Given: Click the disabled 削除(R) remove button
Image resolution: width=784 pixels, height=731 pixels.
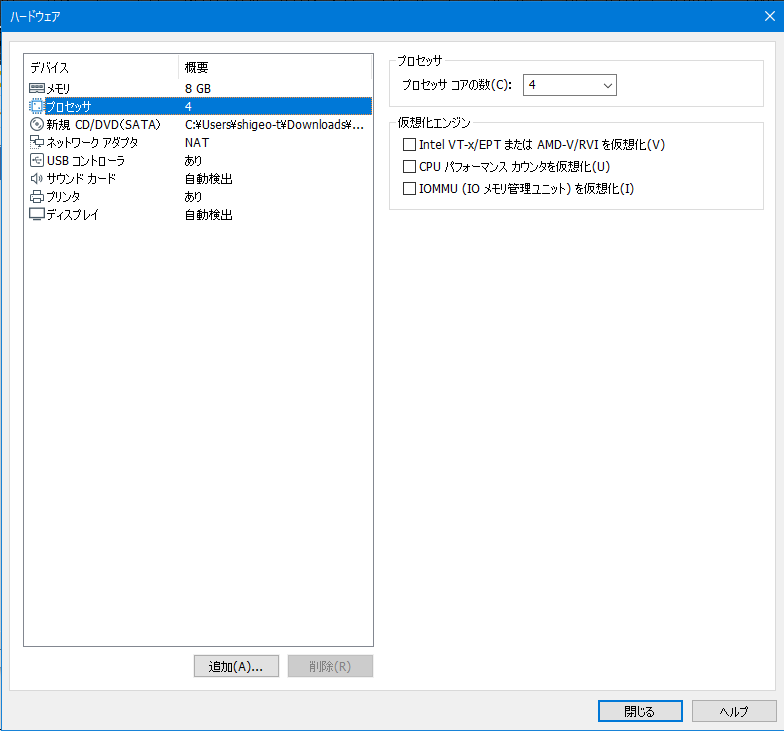Looking at the screenshot, I should tap(330, 666).
